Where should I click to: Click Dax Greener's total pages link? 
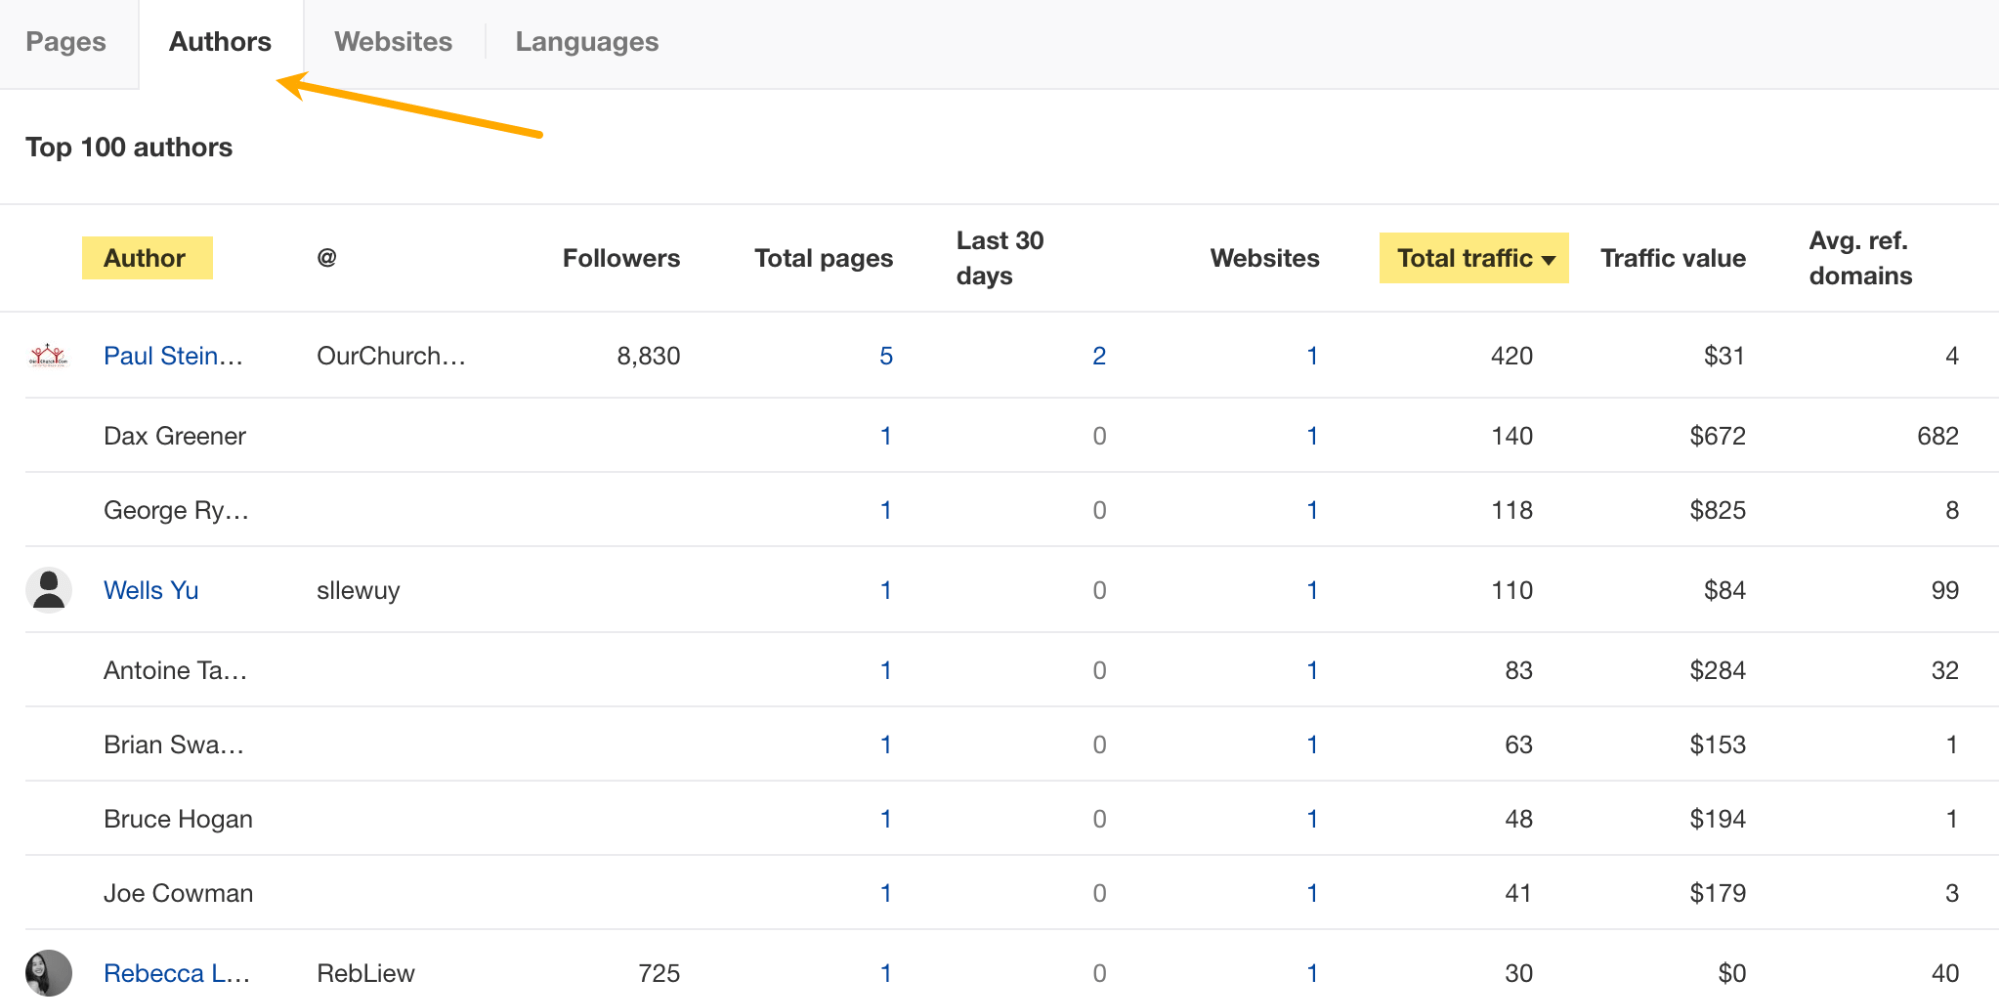click(885, 435)
